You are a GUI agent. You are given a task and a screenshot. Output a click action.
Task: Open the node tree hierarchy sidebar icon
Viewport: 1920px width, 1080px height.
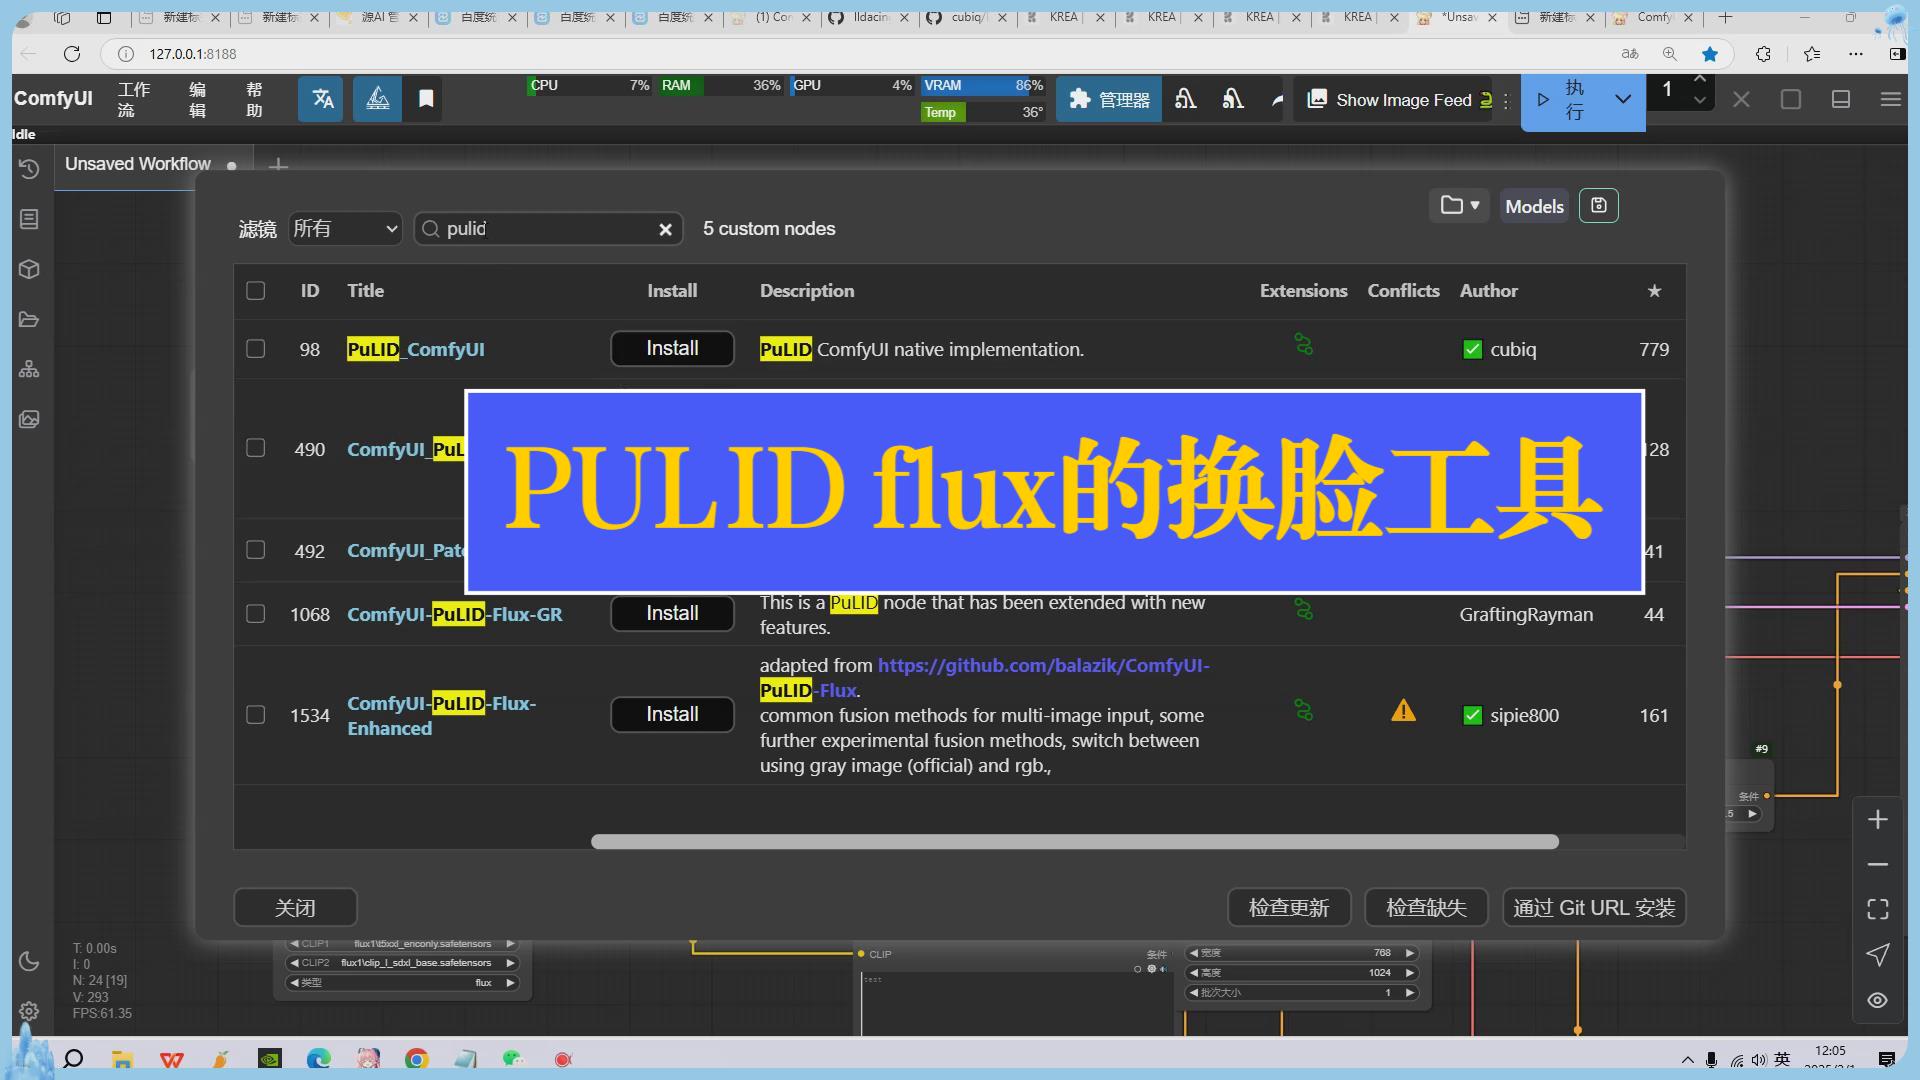tap(29, 370)
